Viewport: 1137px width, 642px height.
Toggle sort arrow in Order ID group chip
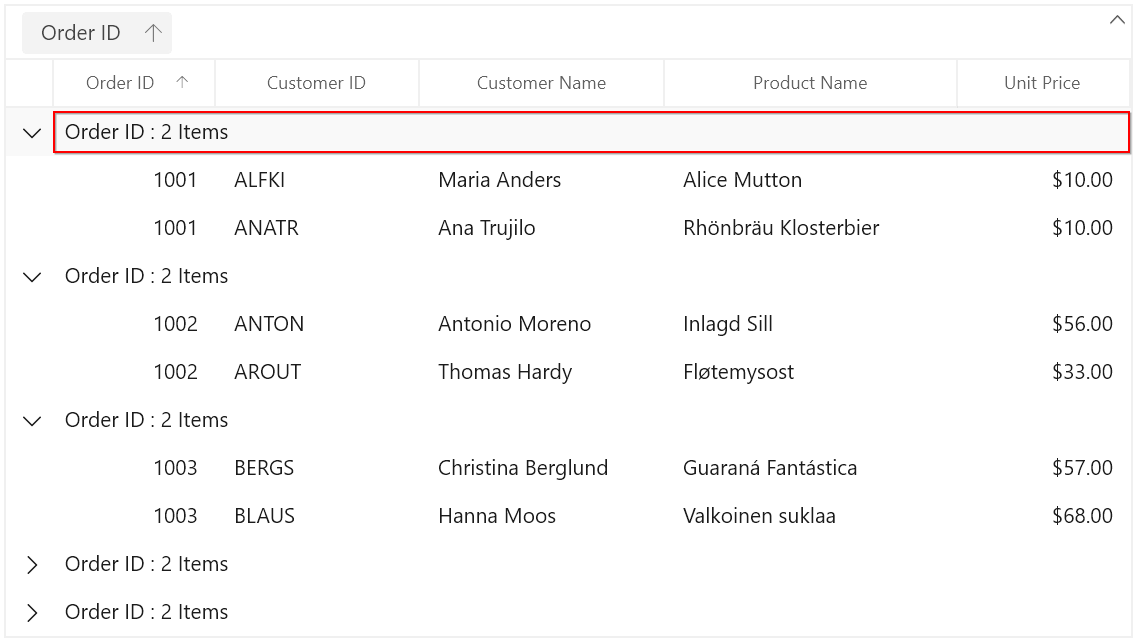(152, 33)
